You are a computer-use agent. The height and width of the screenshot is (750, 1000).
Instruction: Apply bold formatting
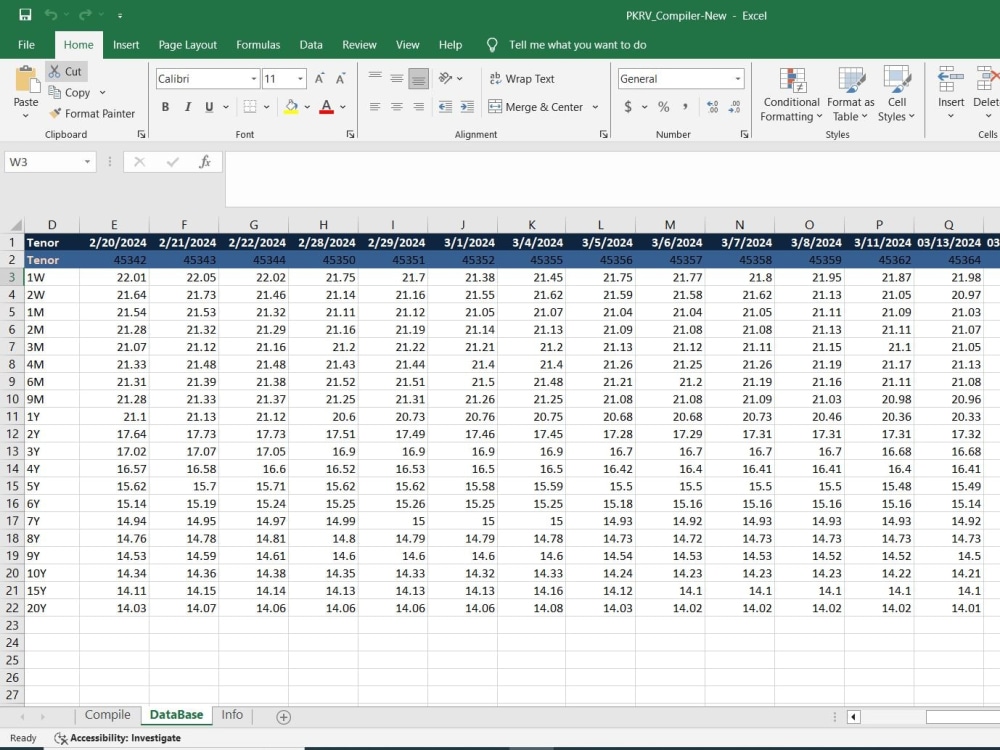[165, 107]
